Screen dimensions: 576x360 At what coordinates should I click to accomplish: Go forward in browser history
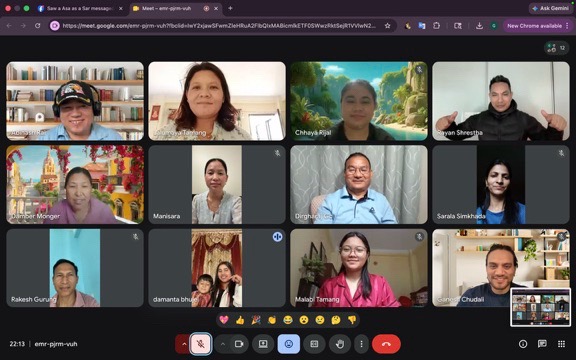click(x=23, y=26)
